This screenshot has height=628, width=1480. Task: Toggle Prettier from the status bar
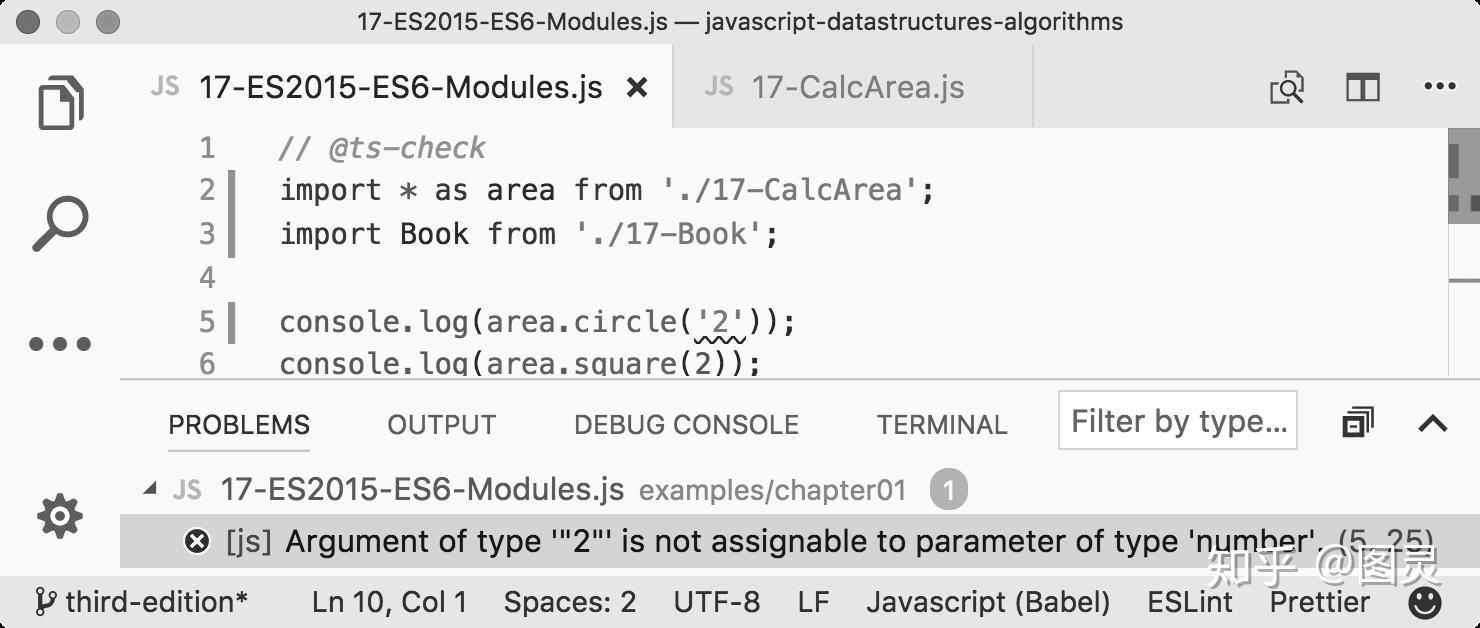coord(1318,602)
